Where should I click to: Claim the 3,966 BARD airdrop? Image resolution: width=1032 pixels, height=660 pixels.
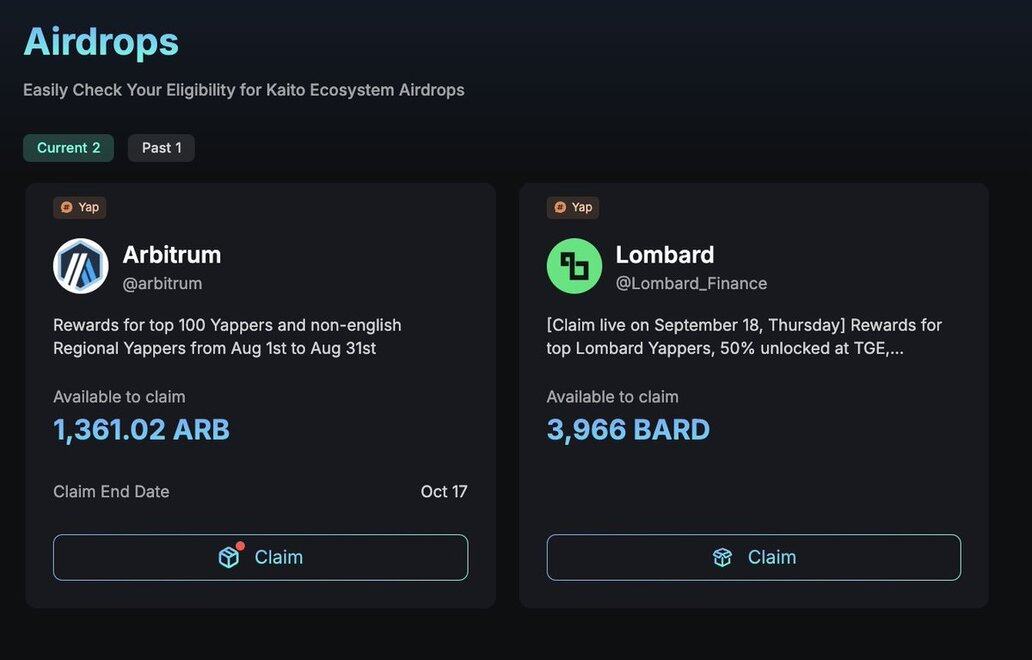pyautogui.click(x=754, y=557)
